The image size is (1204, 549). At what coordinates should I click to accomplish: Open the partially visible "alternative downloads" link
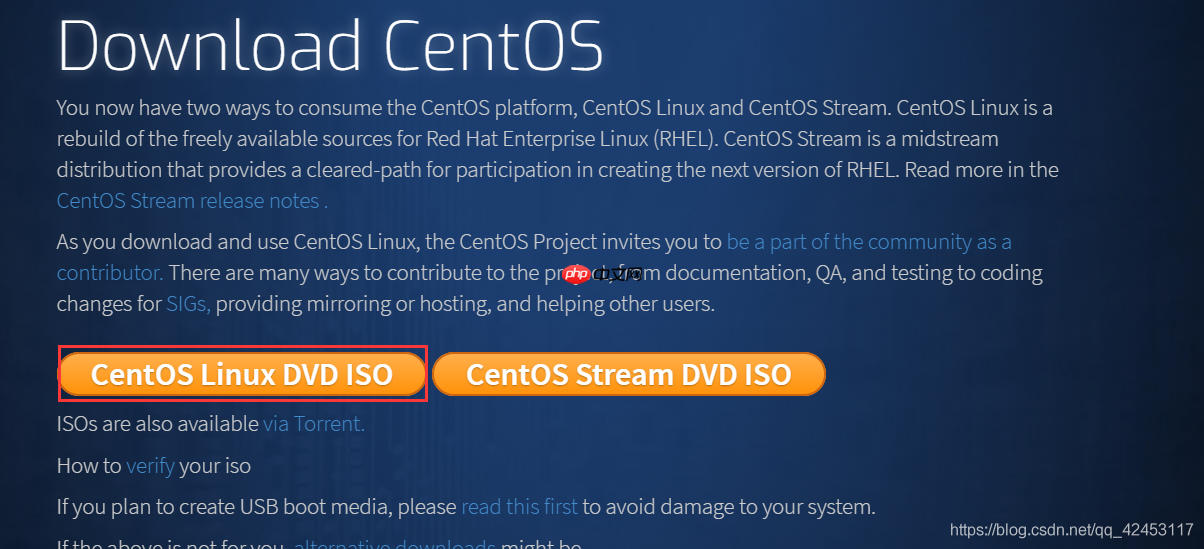point(395,545)
